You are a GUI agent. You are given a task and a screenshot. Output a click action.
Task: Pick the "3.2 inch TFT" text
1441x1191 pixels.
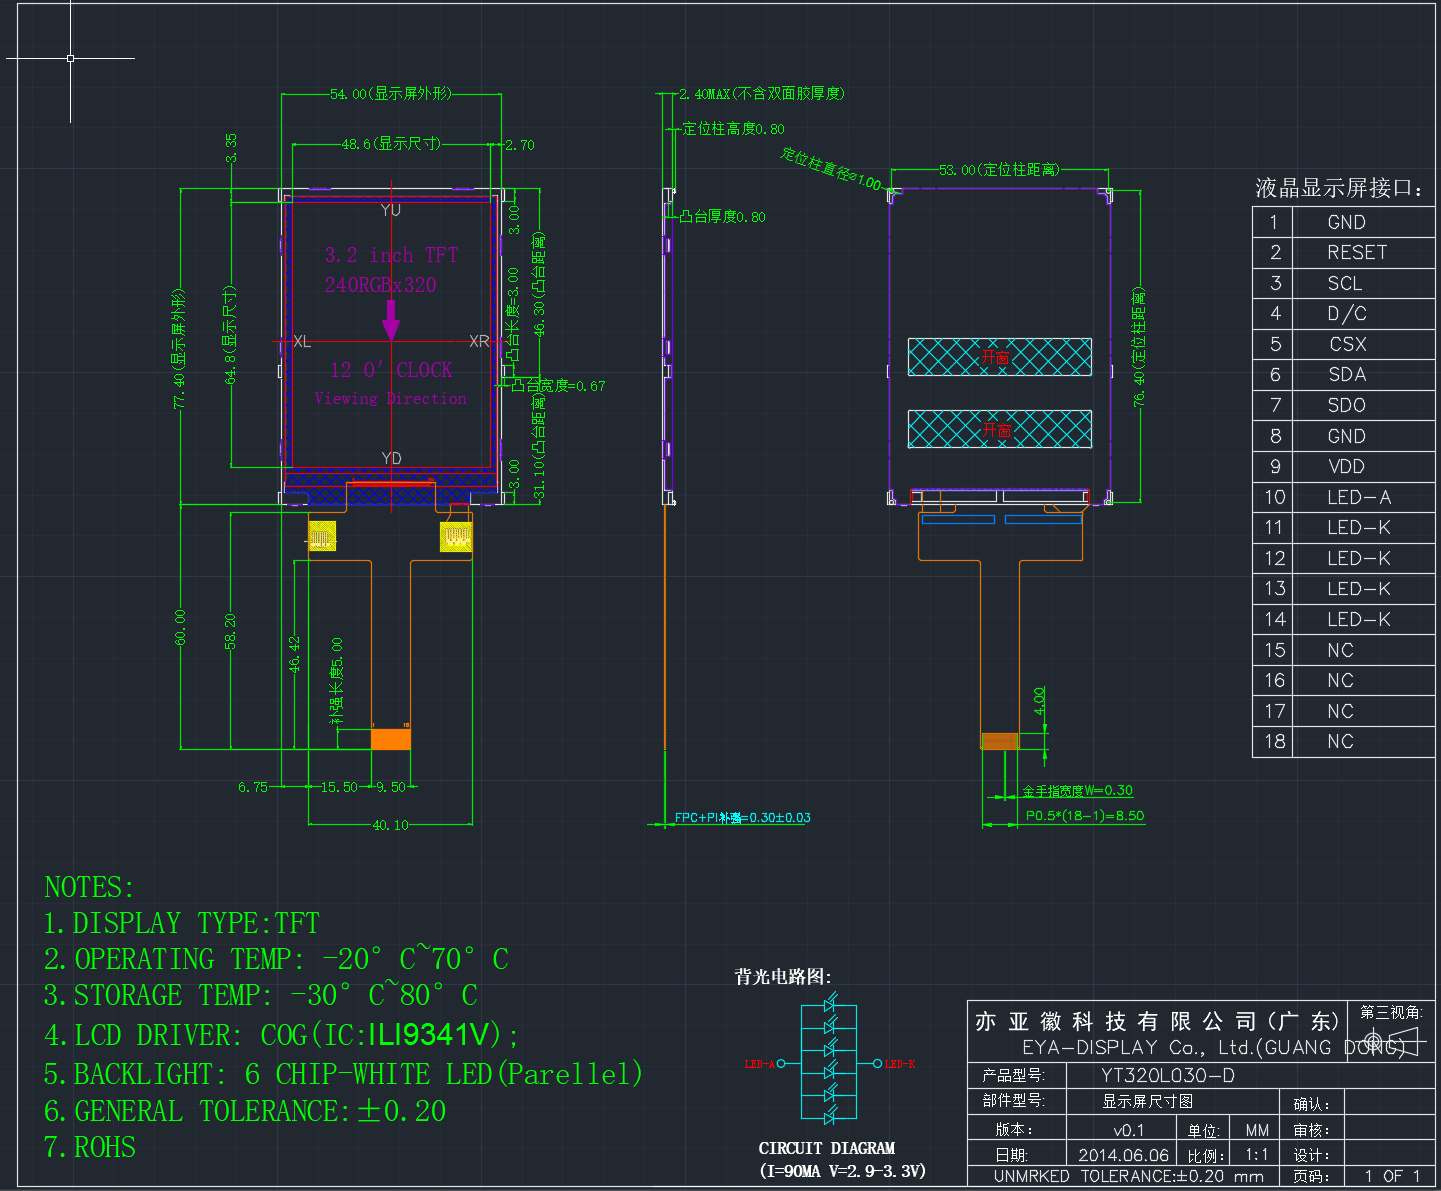point(391,255)
